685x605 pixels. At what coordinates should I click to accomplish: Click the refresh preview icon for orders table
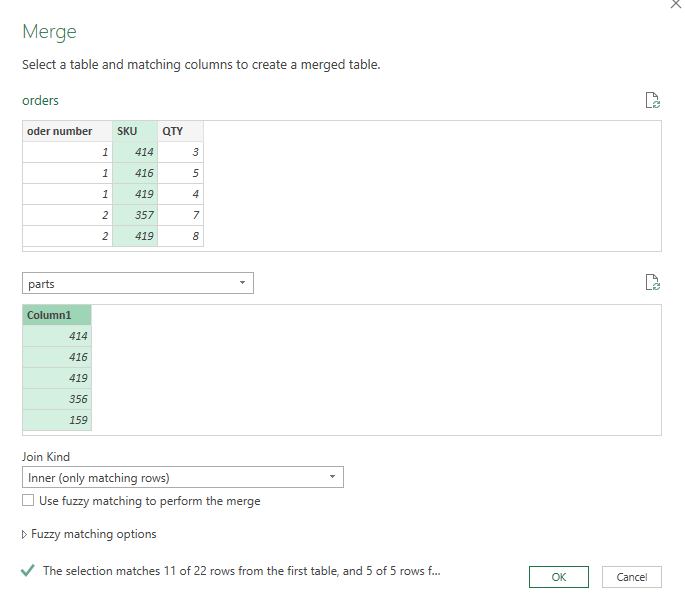(653, 100)
